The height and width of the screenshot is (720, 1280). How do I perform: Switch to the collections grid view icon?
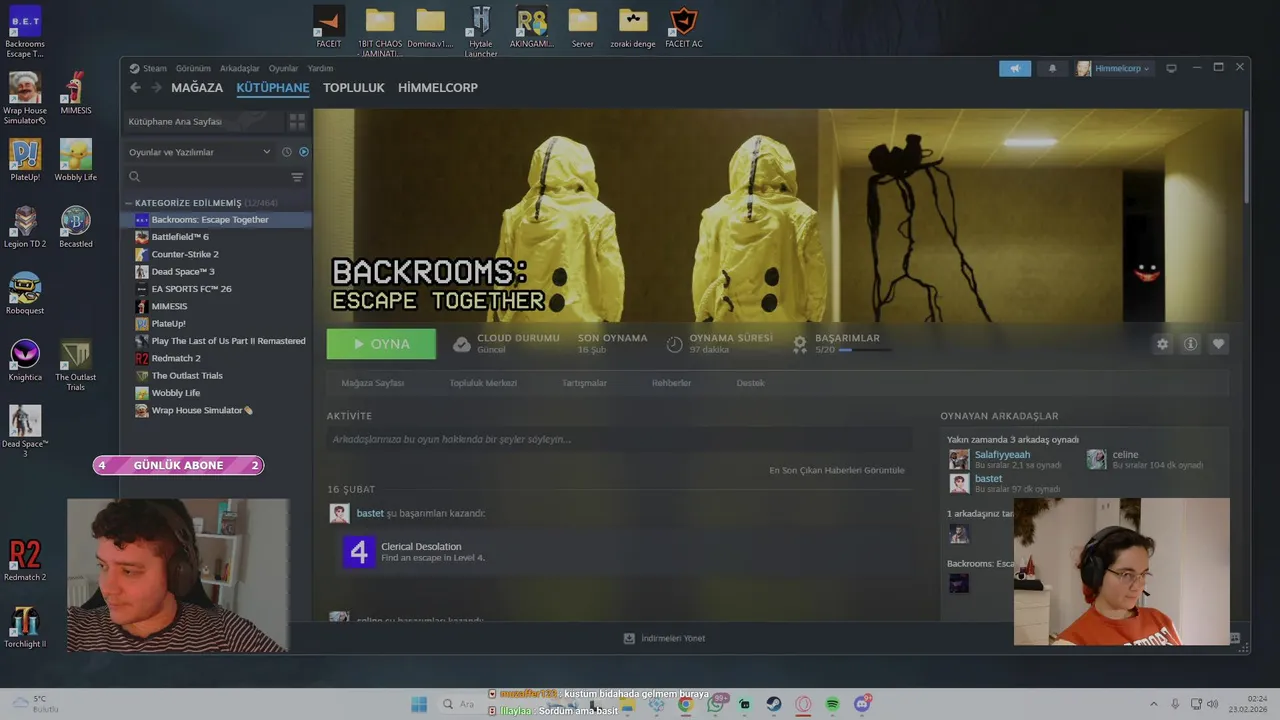point(297,121)
